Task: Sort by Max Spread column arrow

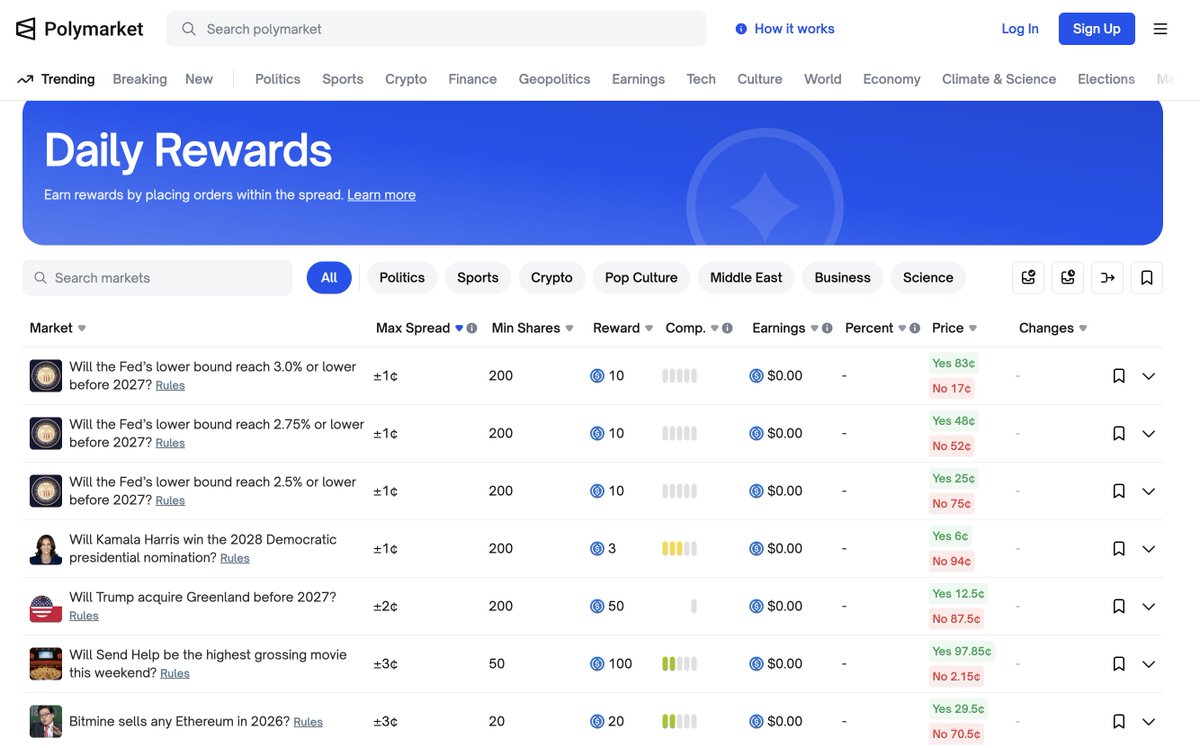Action: 459,328
